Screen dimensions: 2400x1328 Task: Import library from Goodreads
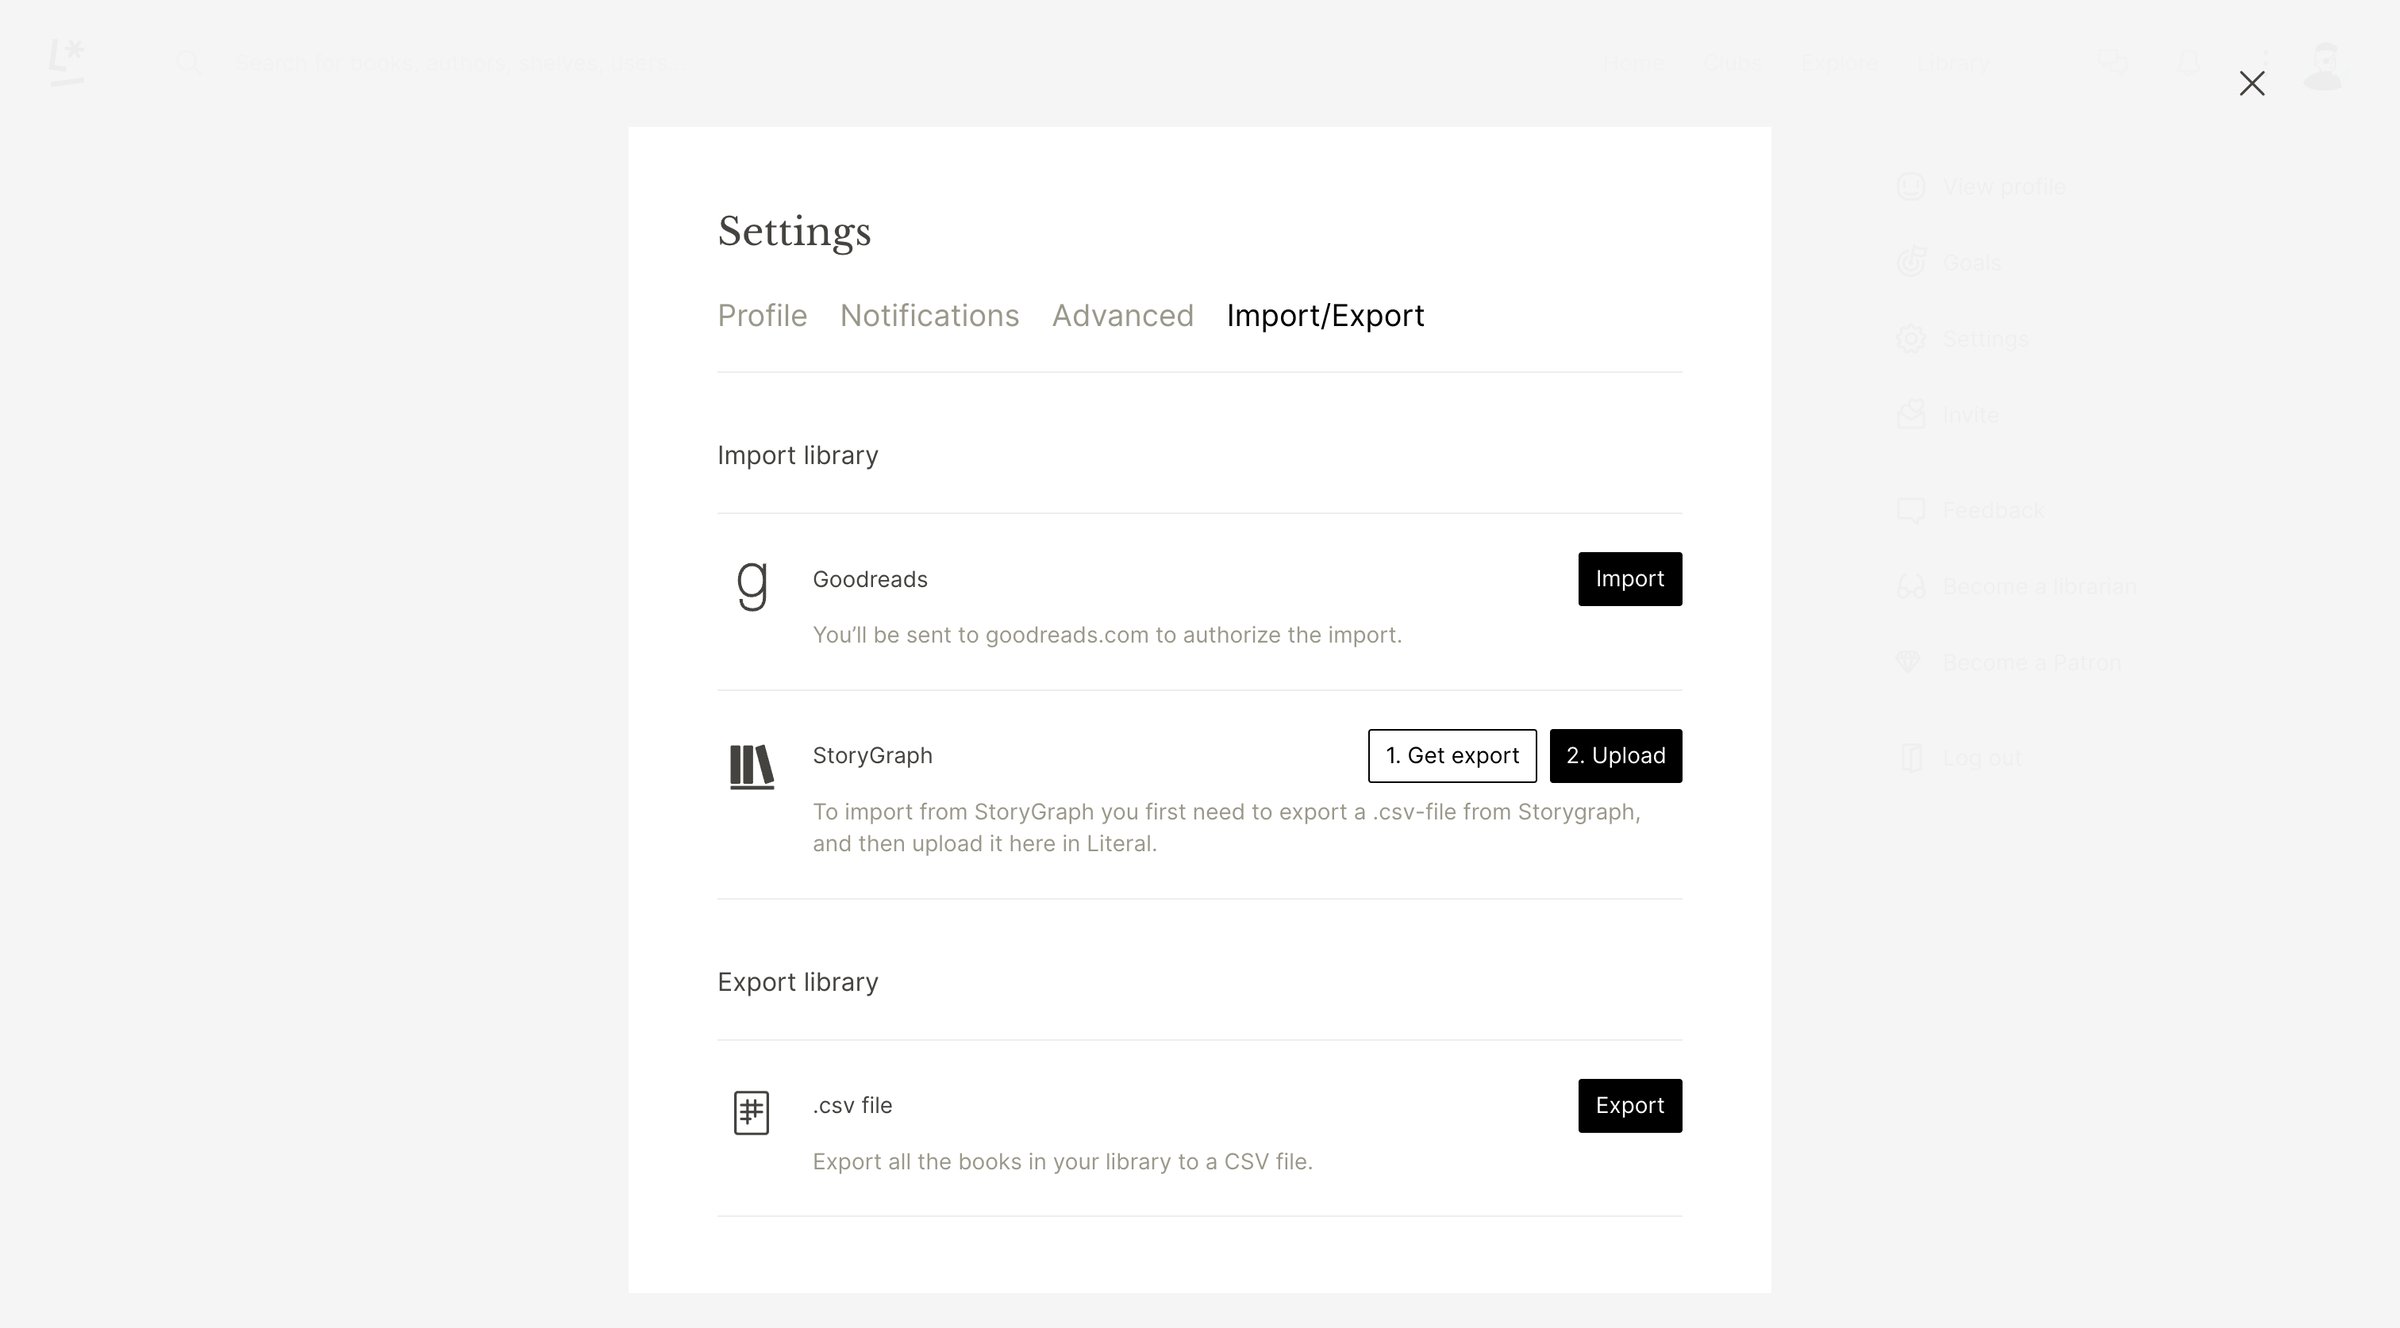pyautogui.click(x=1630, y=579)
